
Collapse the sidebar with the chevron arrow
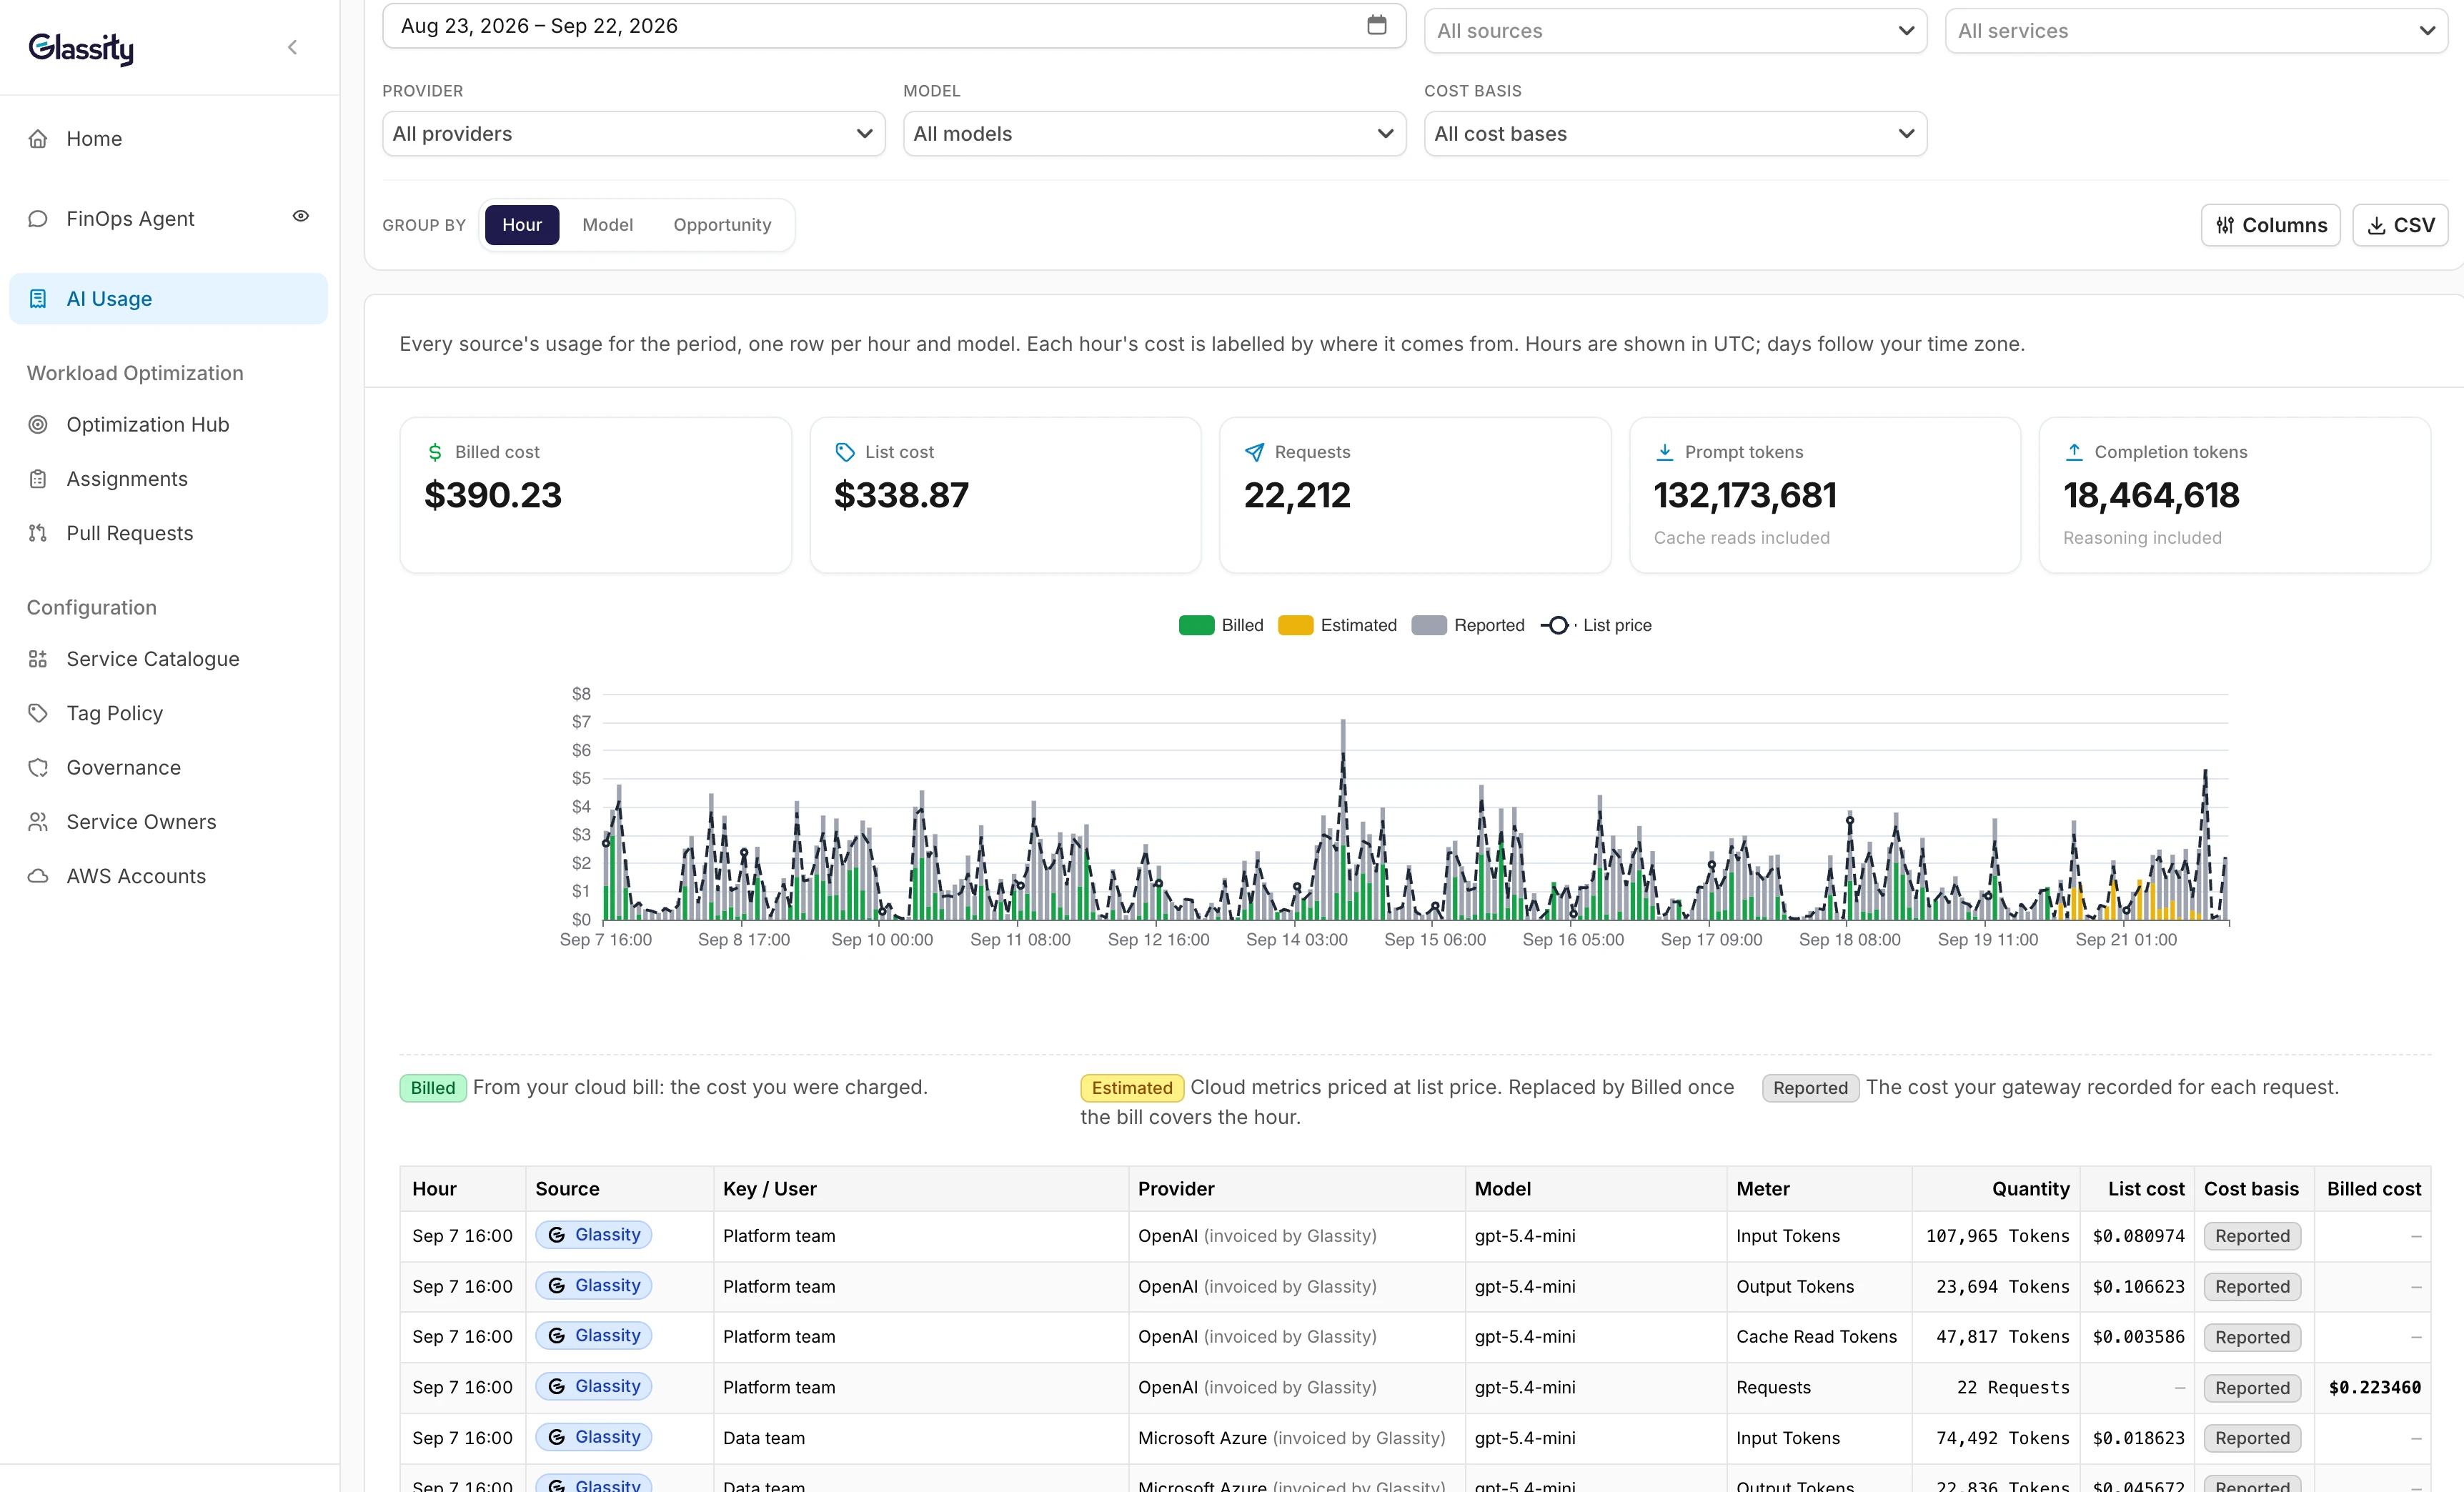click(292, 47)
